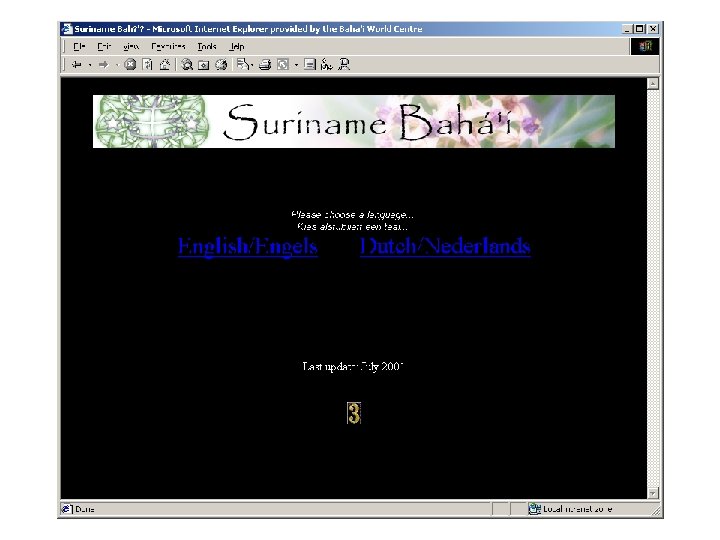Click the gold number 3 hit counter
The width and height of the screenshot is (720, 540).
coord(354,413)
